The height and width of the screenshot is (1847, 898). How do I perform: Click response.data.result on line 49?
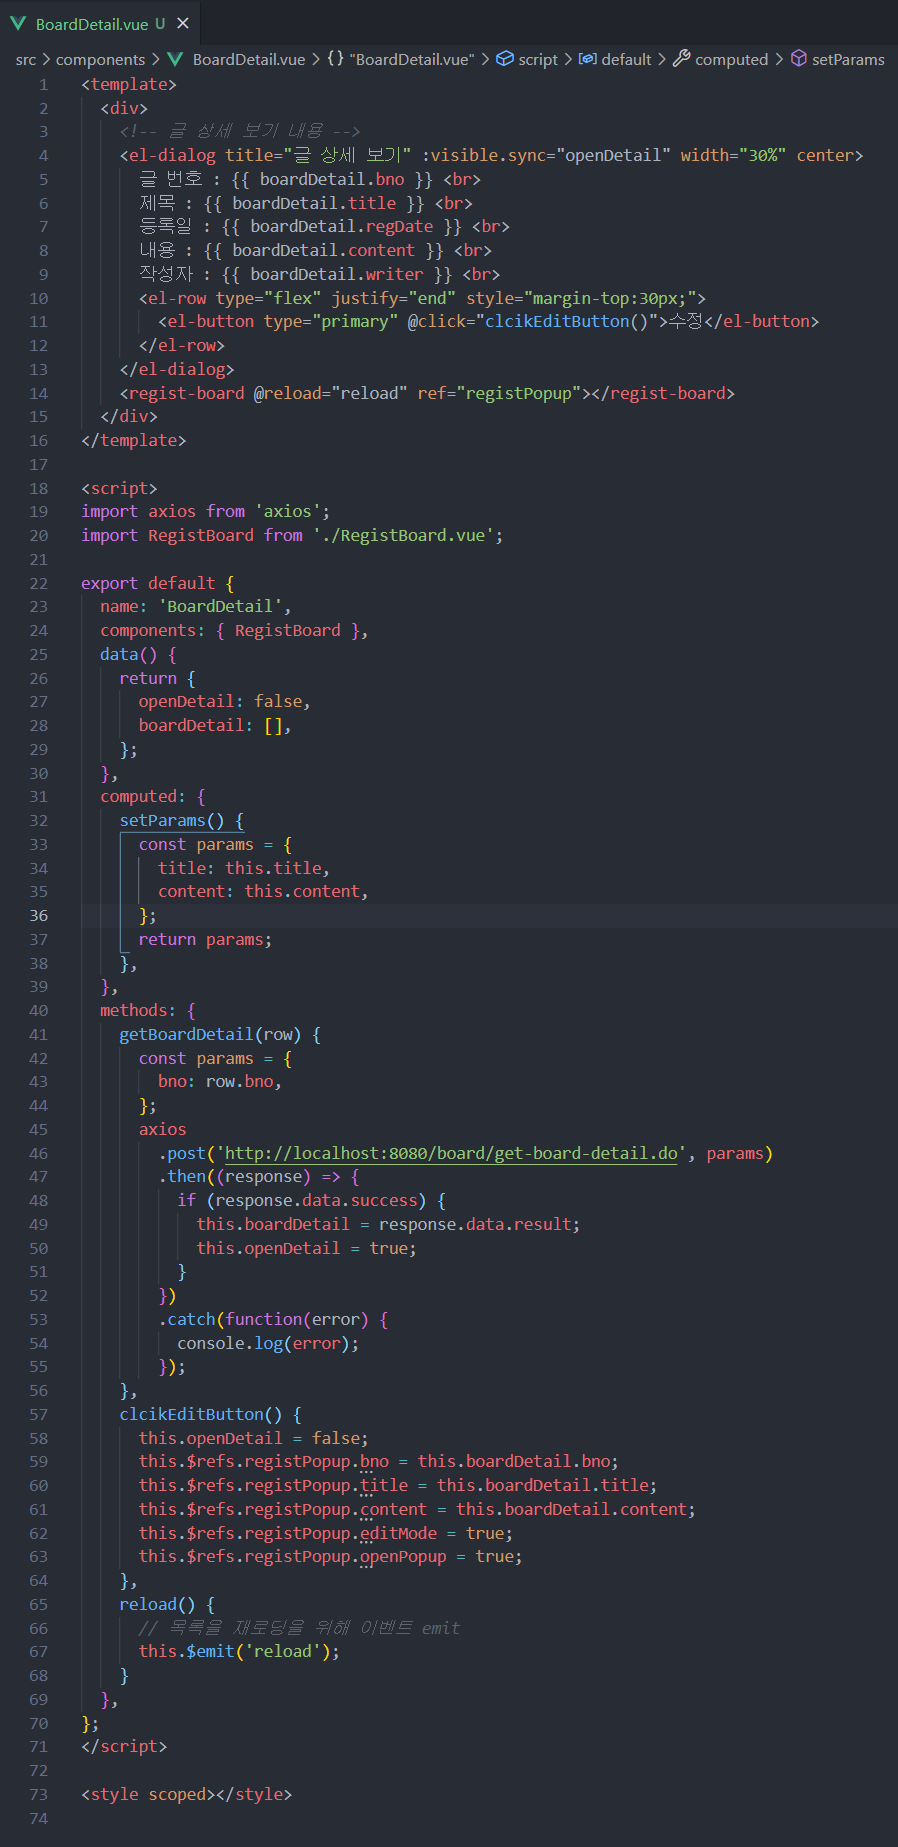475,1225
